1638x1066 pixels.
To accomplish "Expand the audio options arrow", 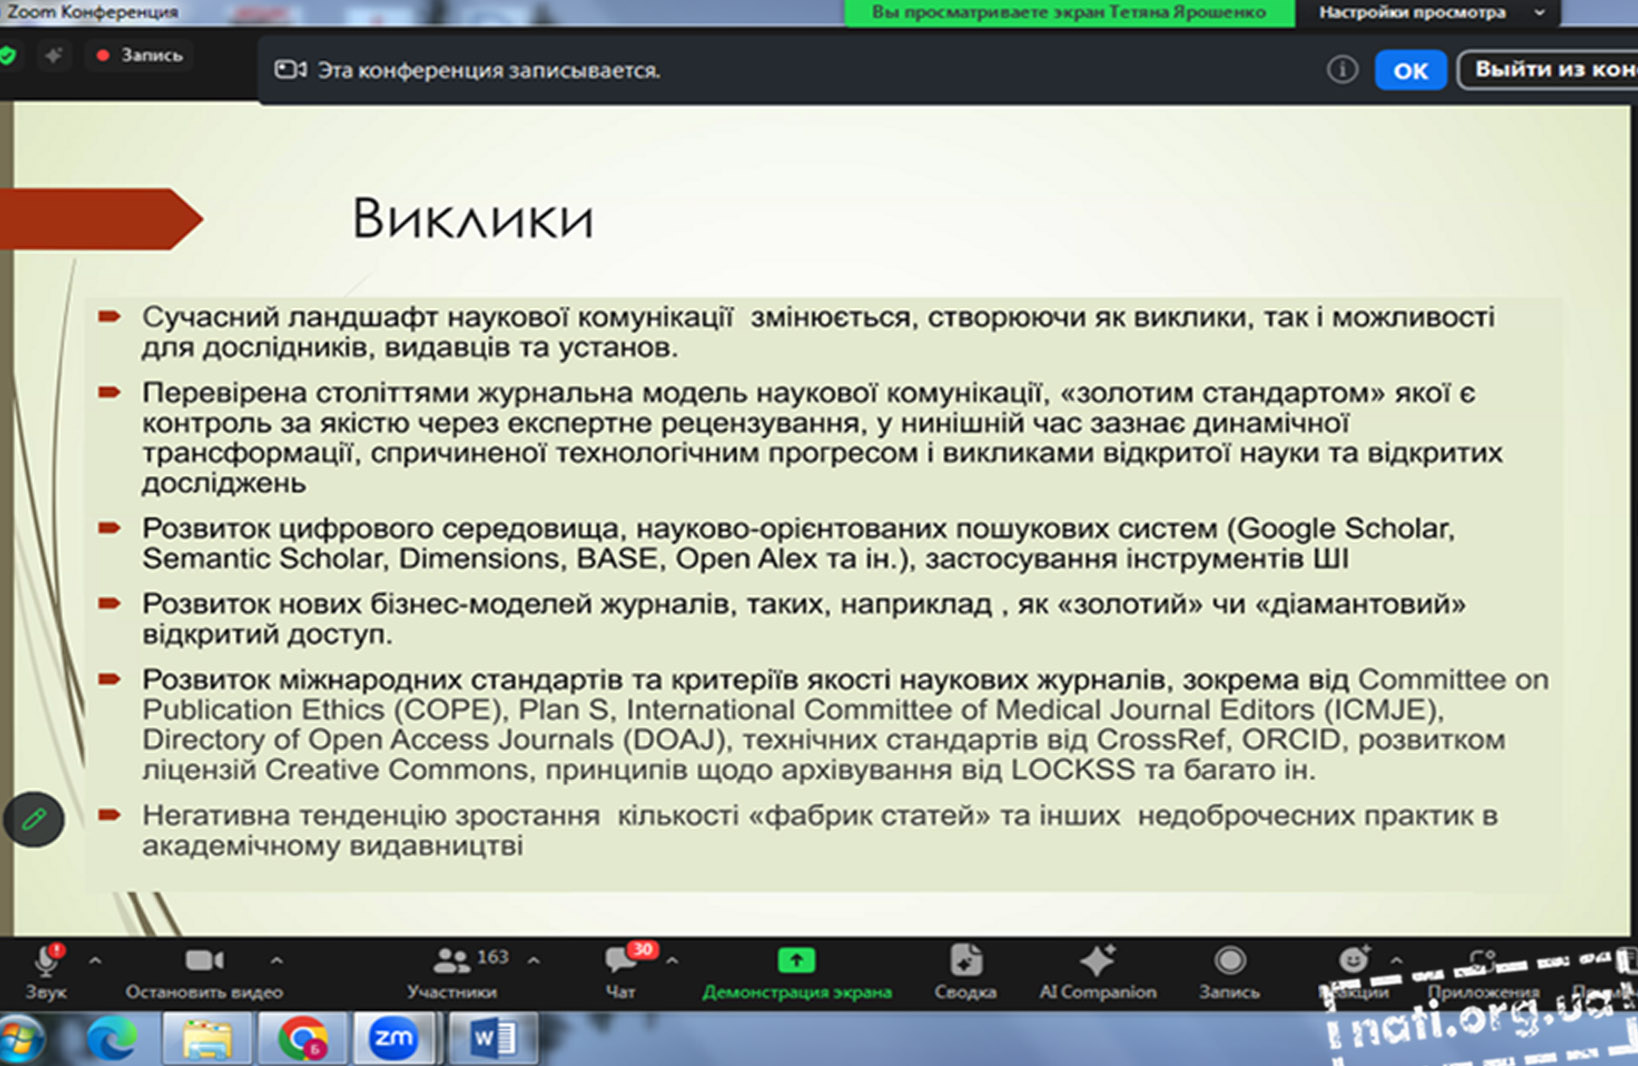I will (95, 961).
